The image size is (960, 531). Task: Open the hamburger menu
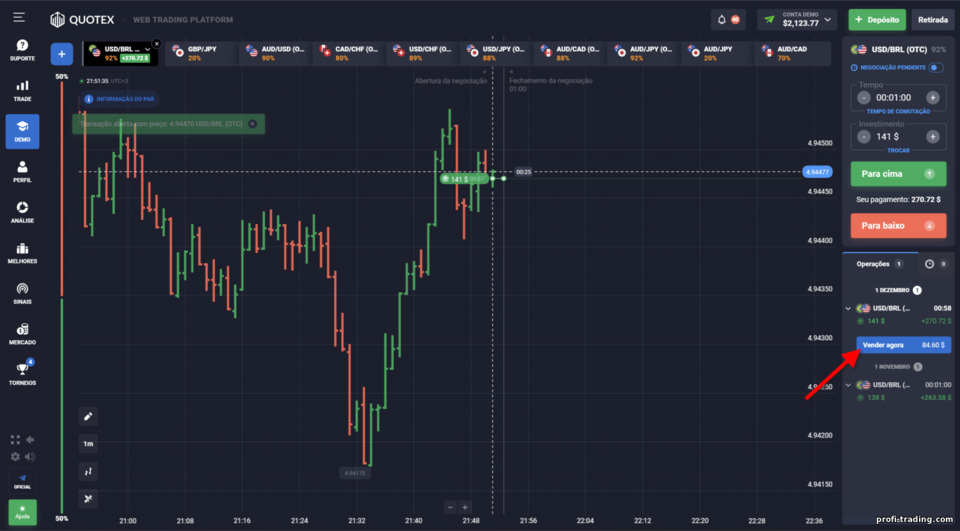(19, 17)
